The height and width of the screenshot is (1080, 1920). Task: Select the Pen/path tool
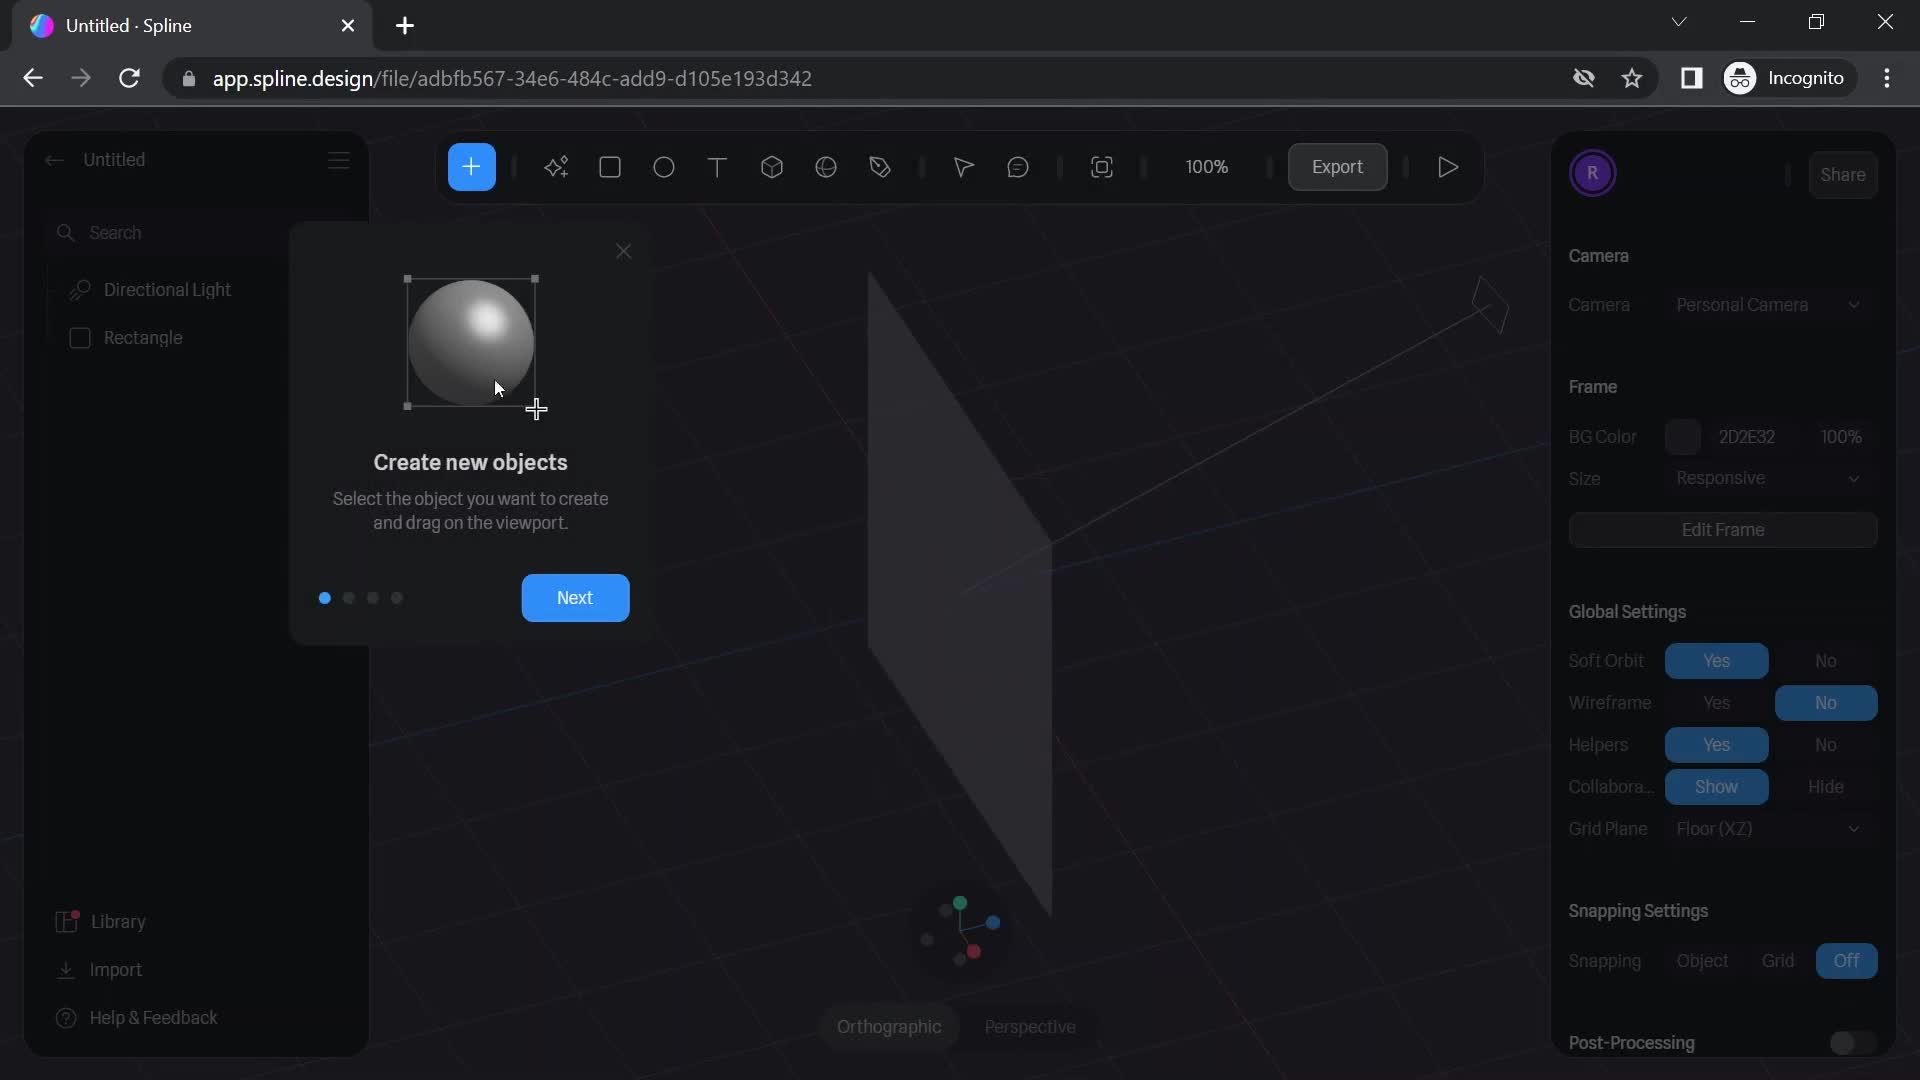coord(880,166)
